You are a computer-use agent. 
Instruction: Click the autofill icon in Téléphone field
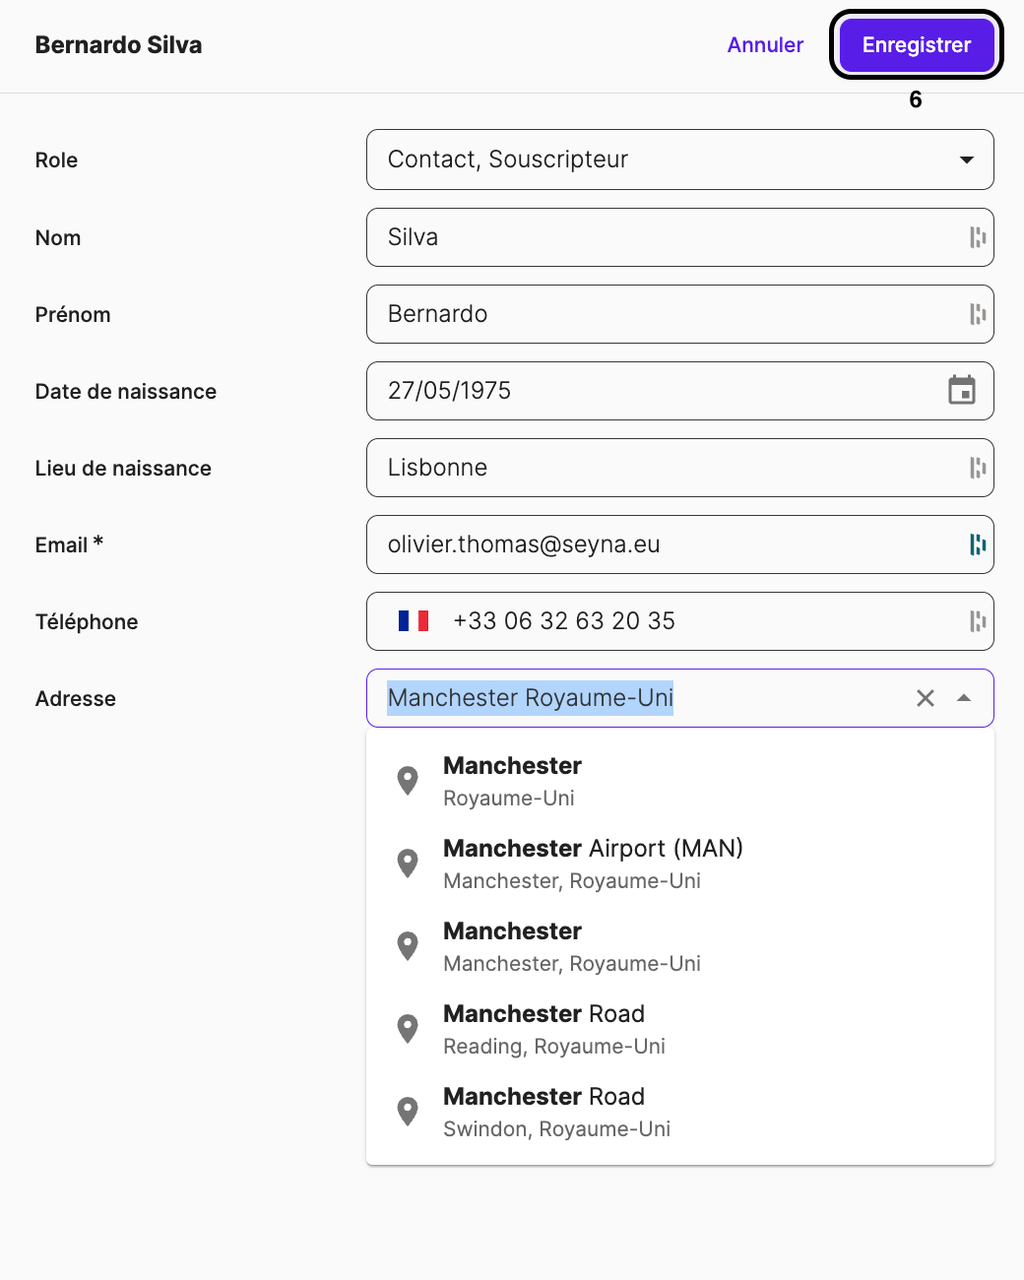(x=977, y=621)
